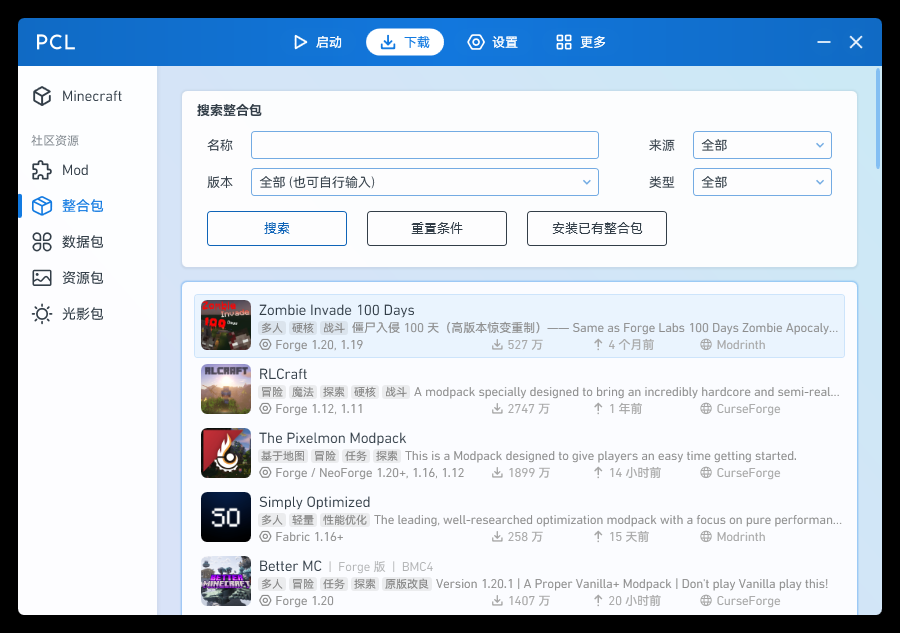Open the 版本 version combo box
900x633 pixels.
(x=425, y=182)
